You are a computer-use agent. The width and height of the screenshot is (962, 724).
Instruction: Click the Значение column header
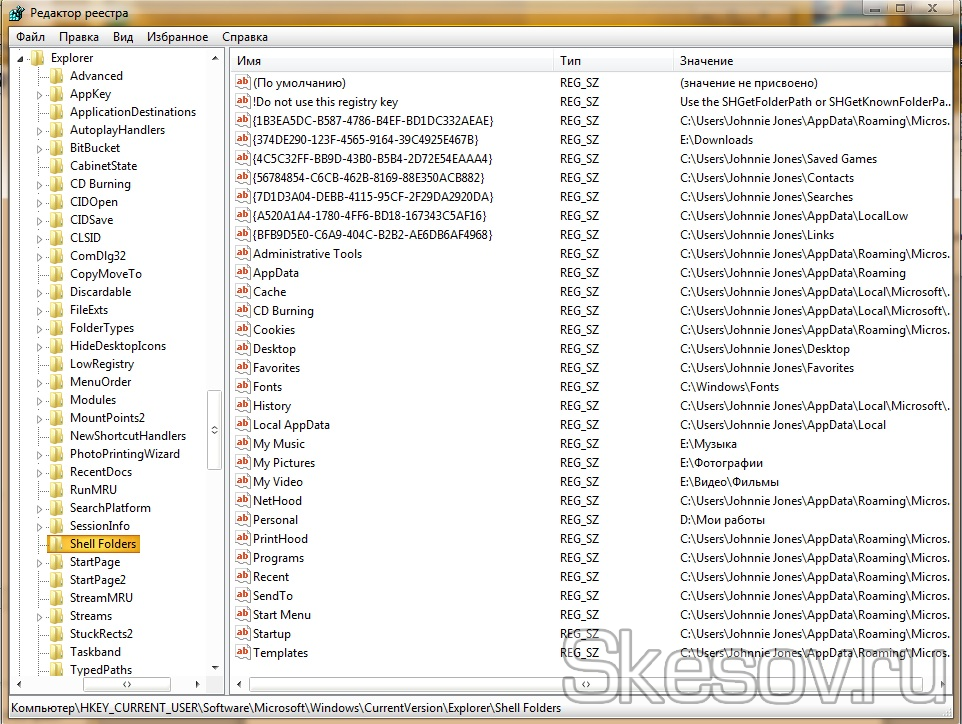point(810,62)
